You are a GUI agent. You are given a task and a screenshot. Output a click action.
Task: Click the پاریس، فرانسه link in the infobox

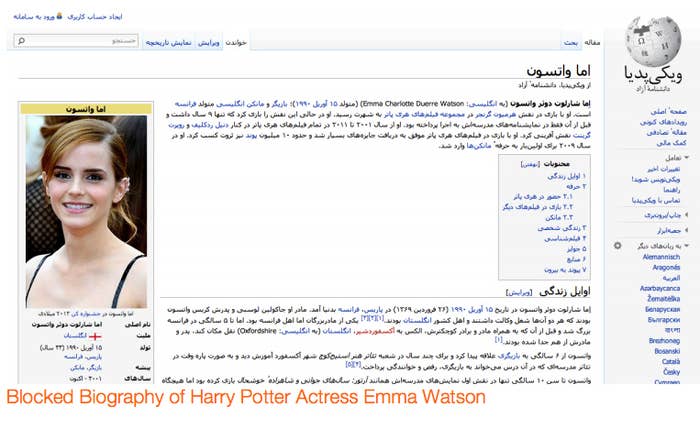tap(83, 357)
